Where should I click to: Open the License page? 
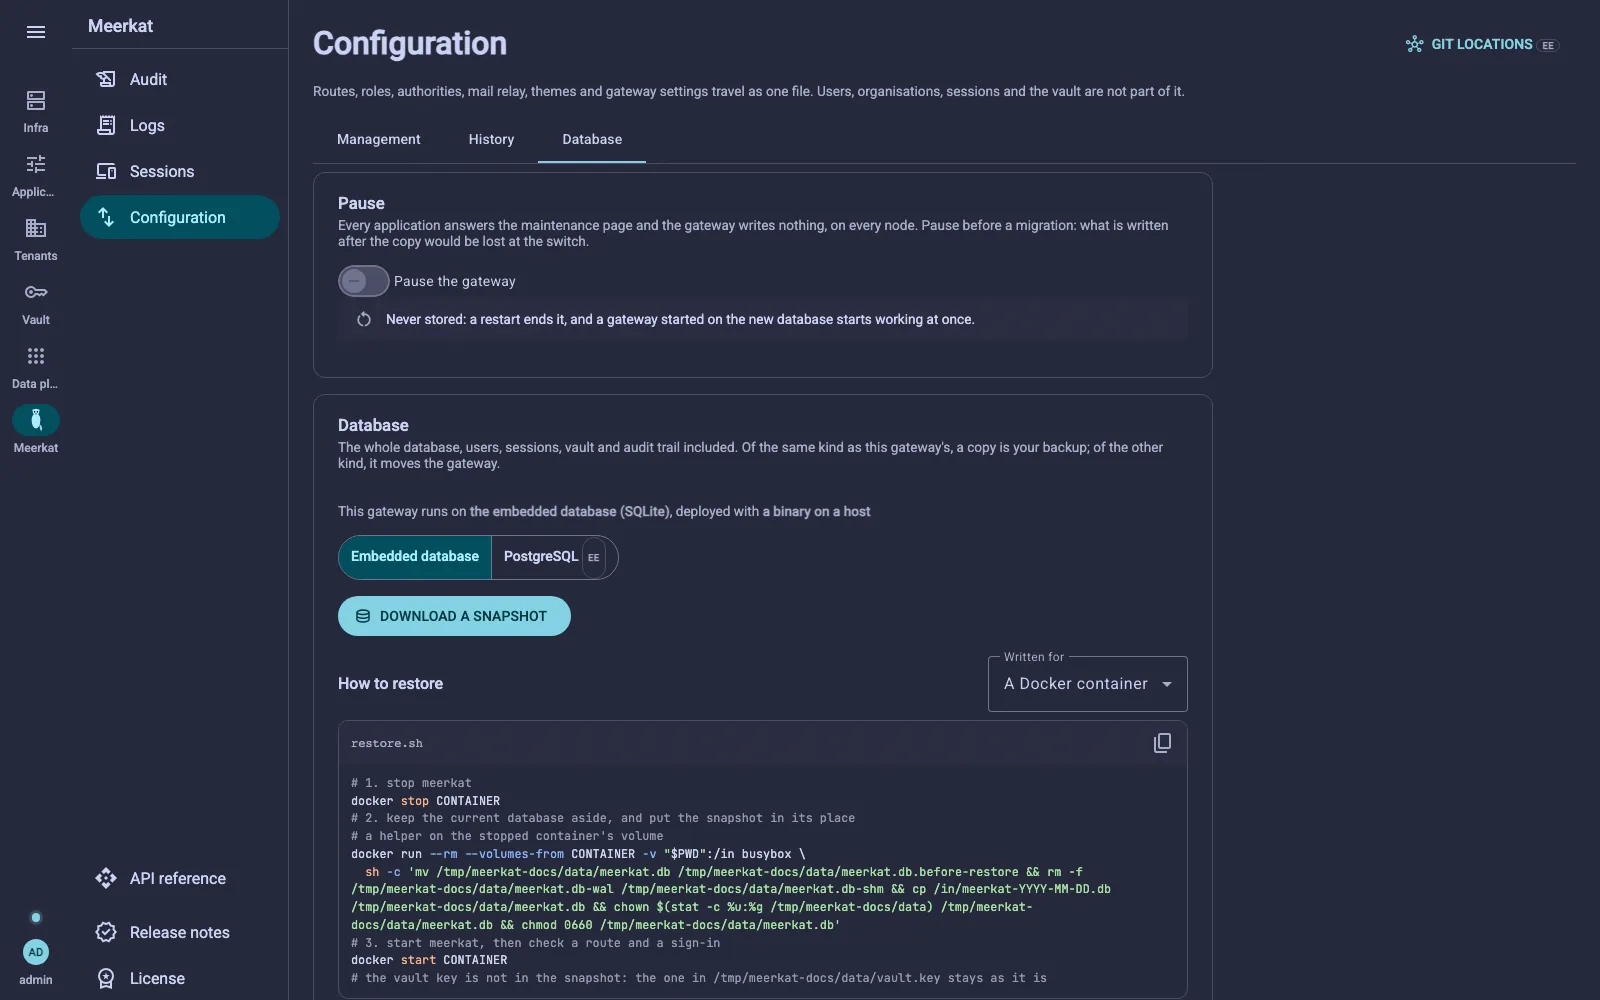pyautogui.click(x=180, y=978)
